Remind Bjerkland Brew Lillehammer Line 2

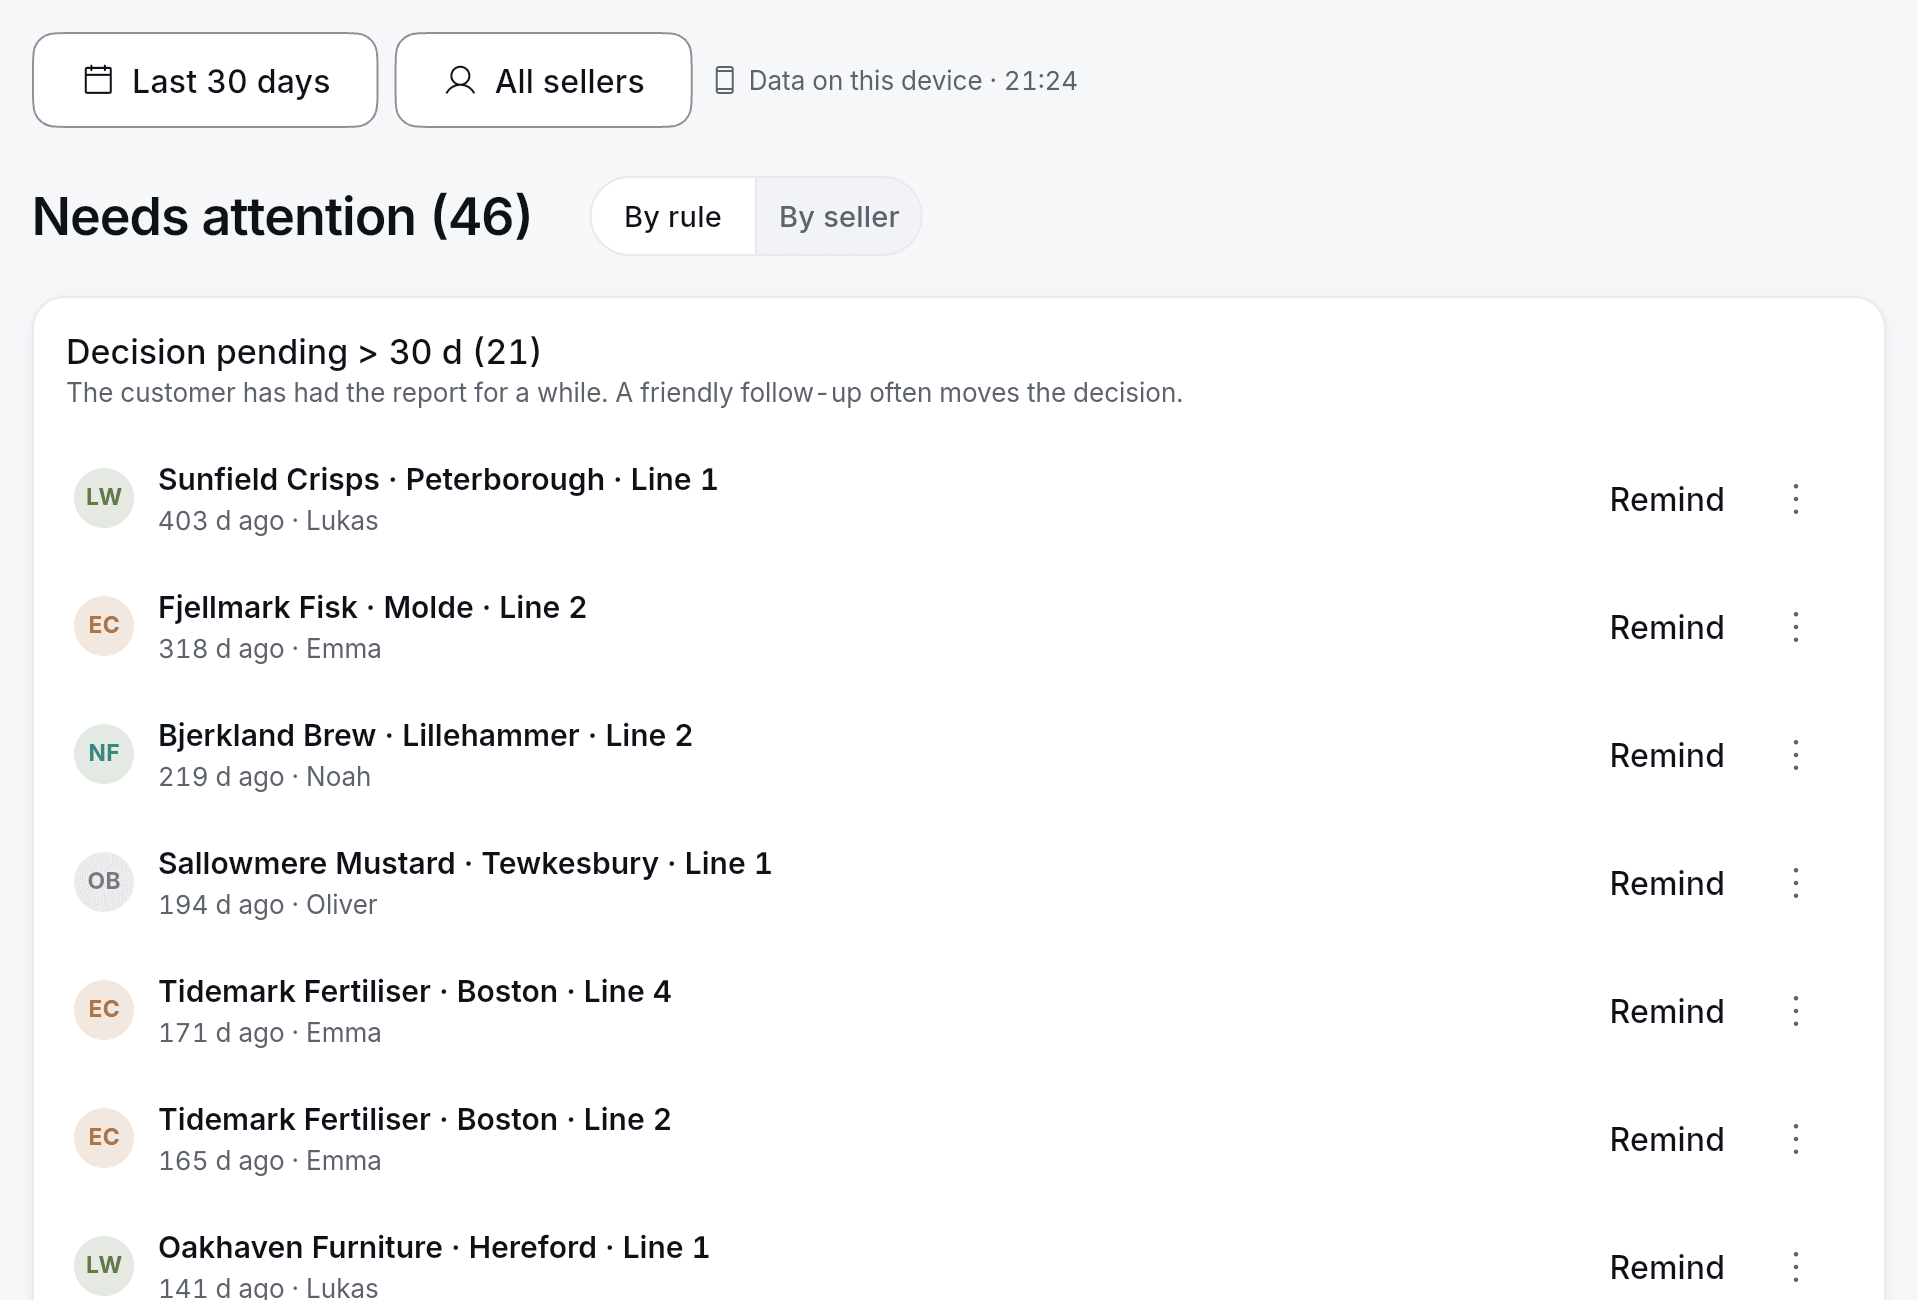click(x=1667, y=755)
